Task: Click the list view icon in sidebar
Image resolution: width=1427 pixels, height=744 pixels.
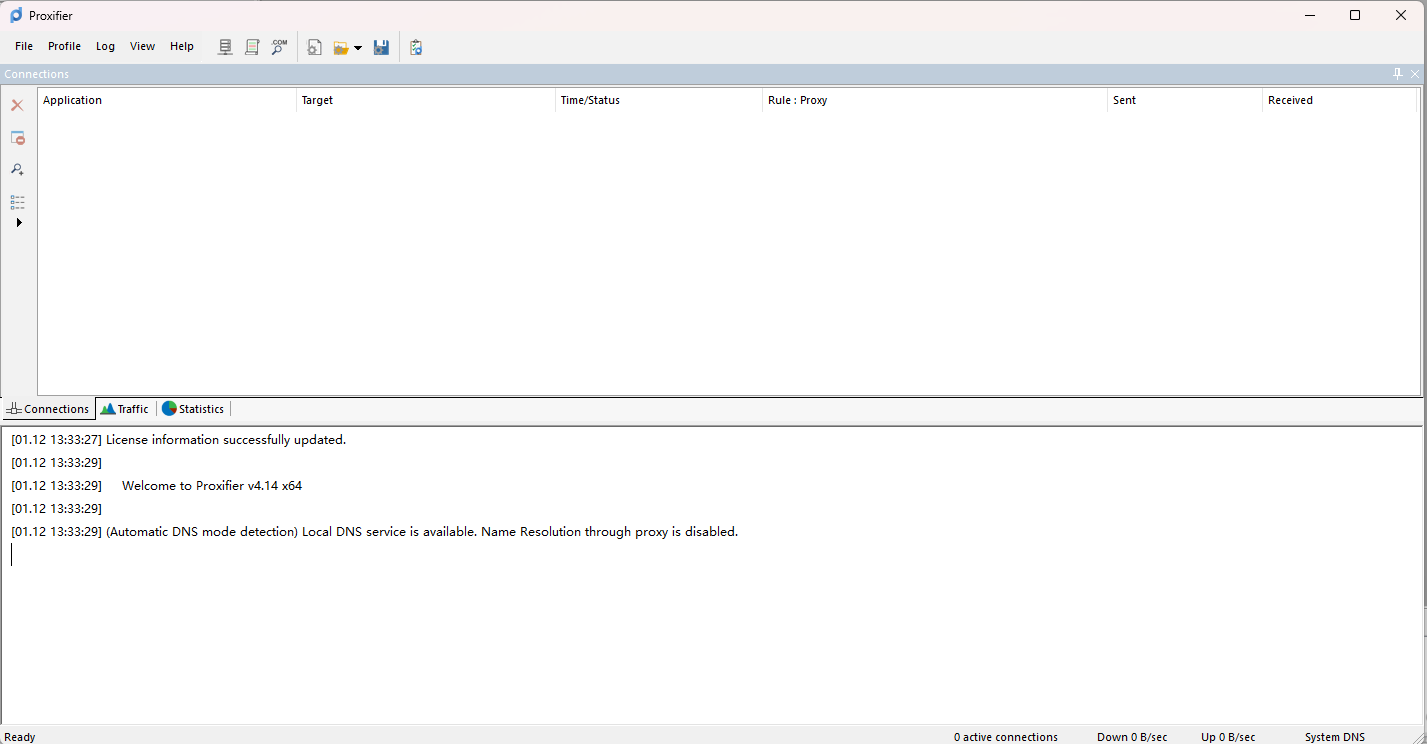Action: point(17,202)
